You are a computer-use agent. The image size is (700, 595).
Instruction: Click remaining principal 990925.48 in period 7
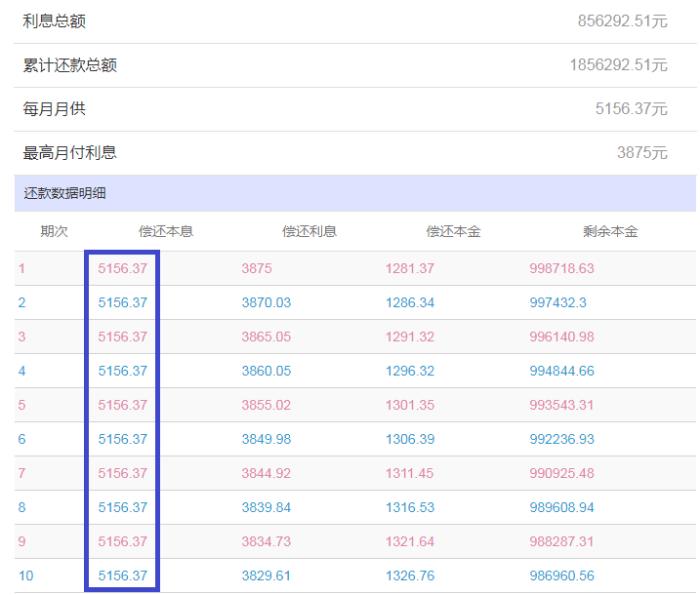click(561, 472)
